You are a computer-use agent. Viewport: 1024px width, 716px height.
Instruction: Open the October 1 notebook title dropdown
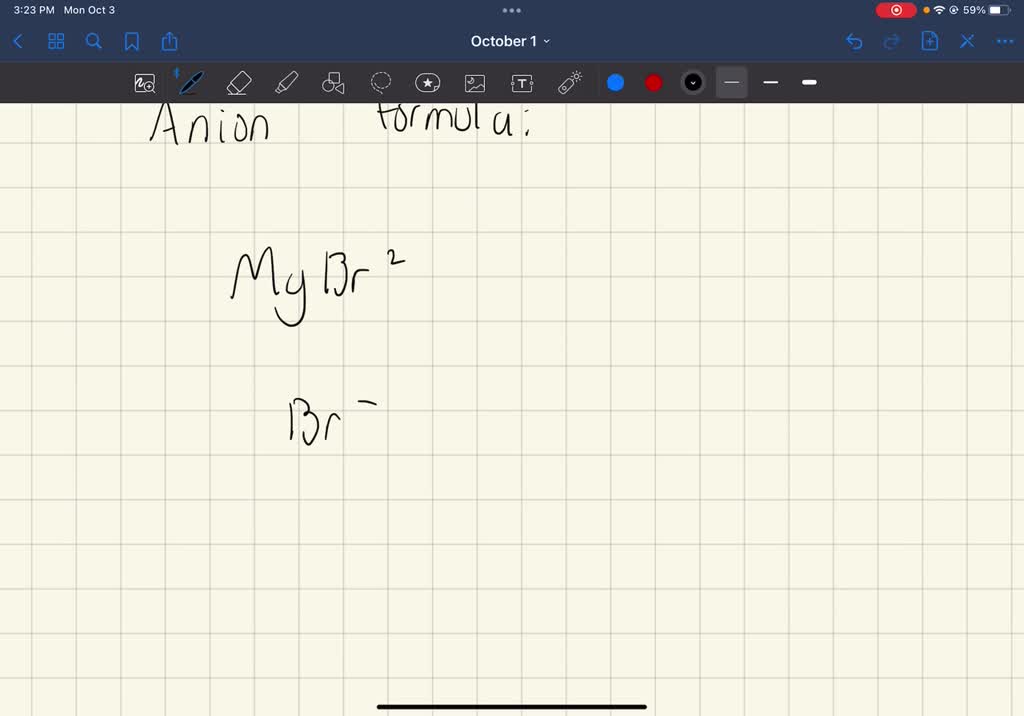(x=511, y=41)
